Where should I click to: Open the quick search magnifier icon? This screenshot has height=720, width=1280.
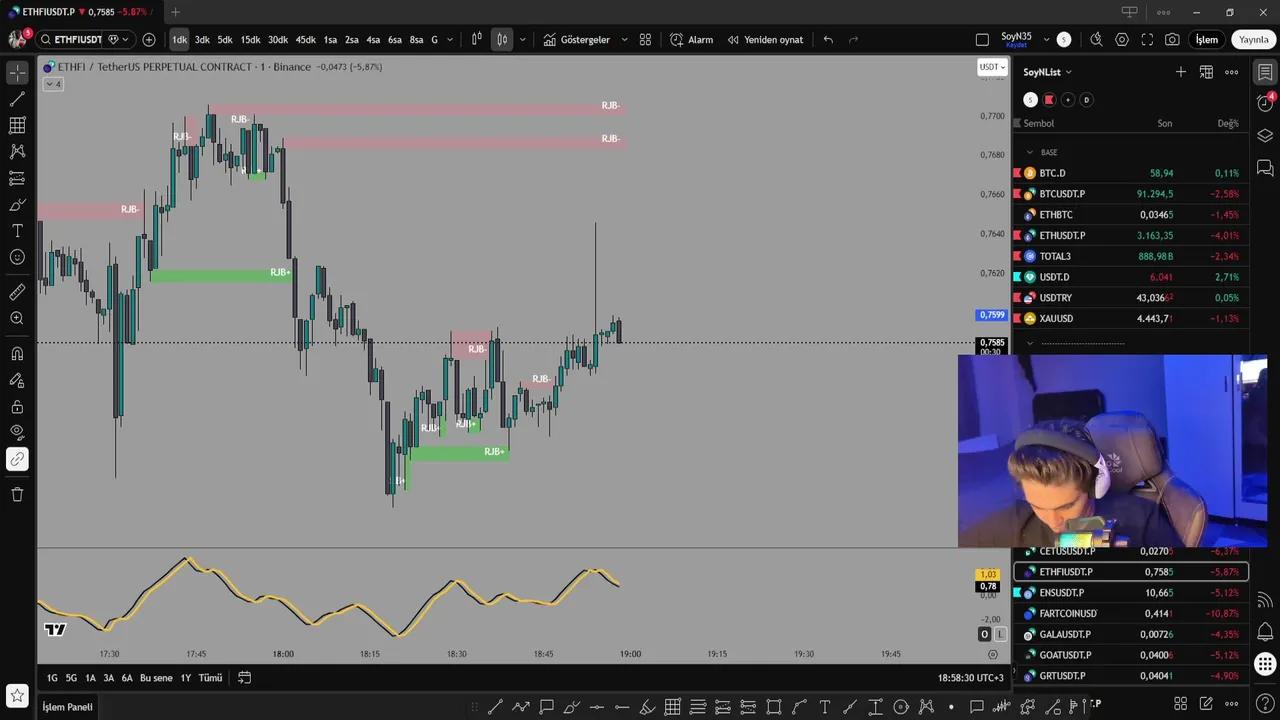1096,40
